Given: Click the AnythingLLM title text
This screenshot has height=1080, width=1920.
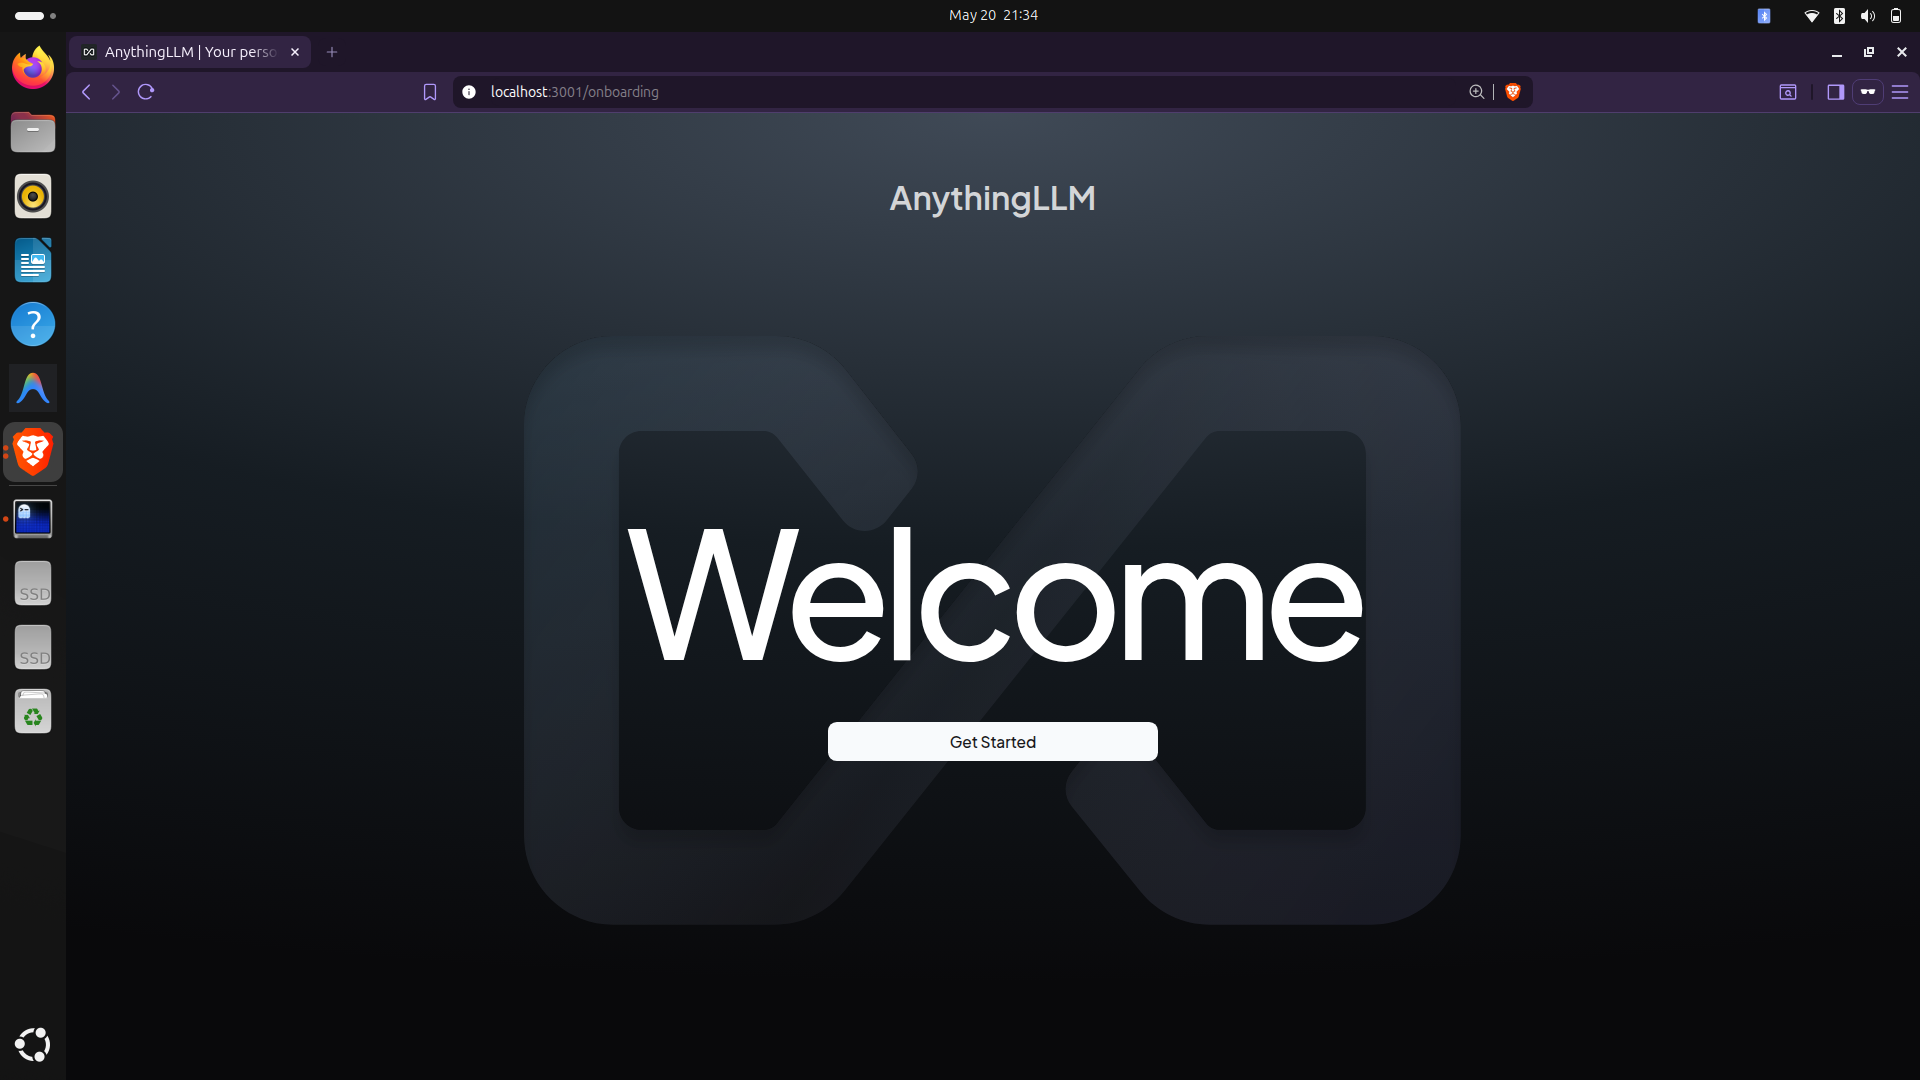Looking at the screenshot, I should 992,198.
